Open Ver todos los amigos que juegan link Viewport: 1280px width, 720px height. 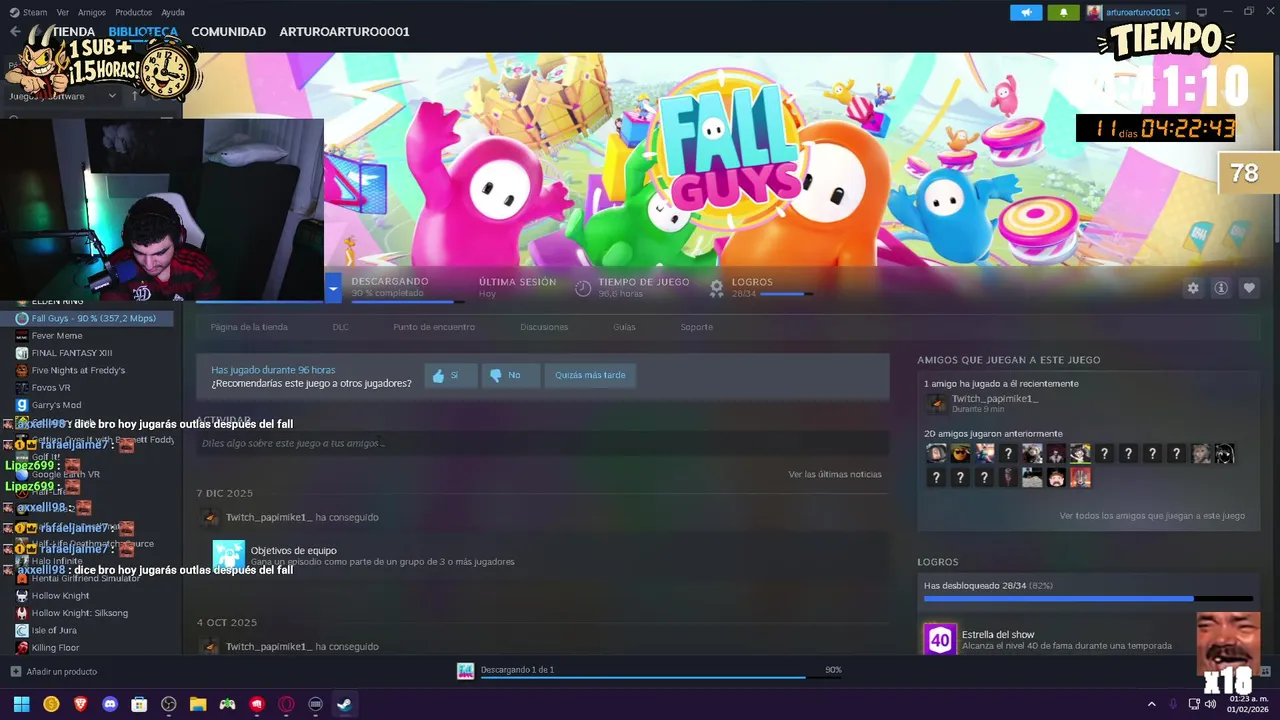1152,516
